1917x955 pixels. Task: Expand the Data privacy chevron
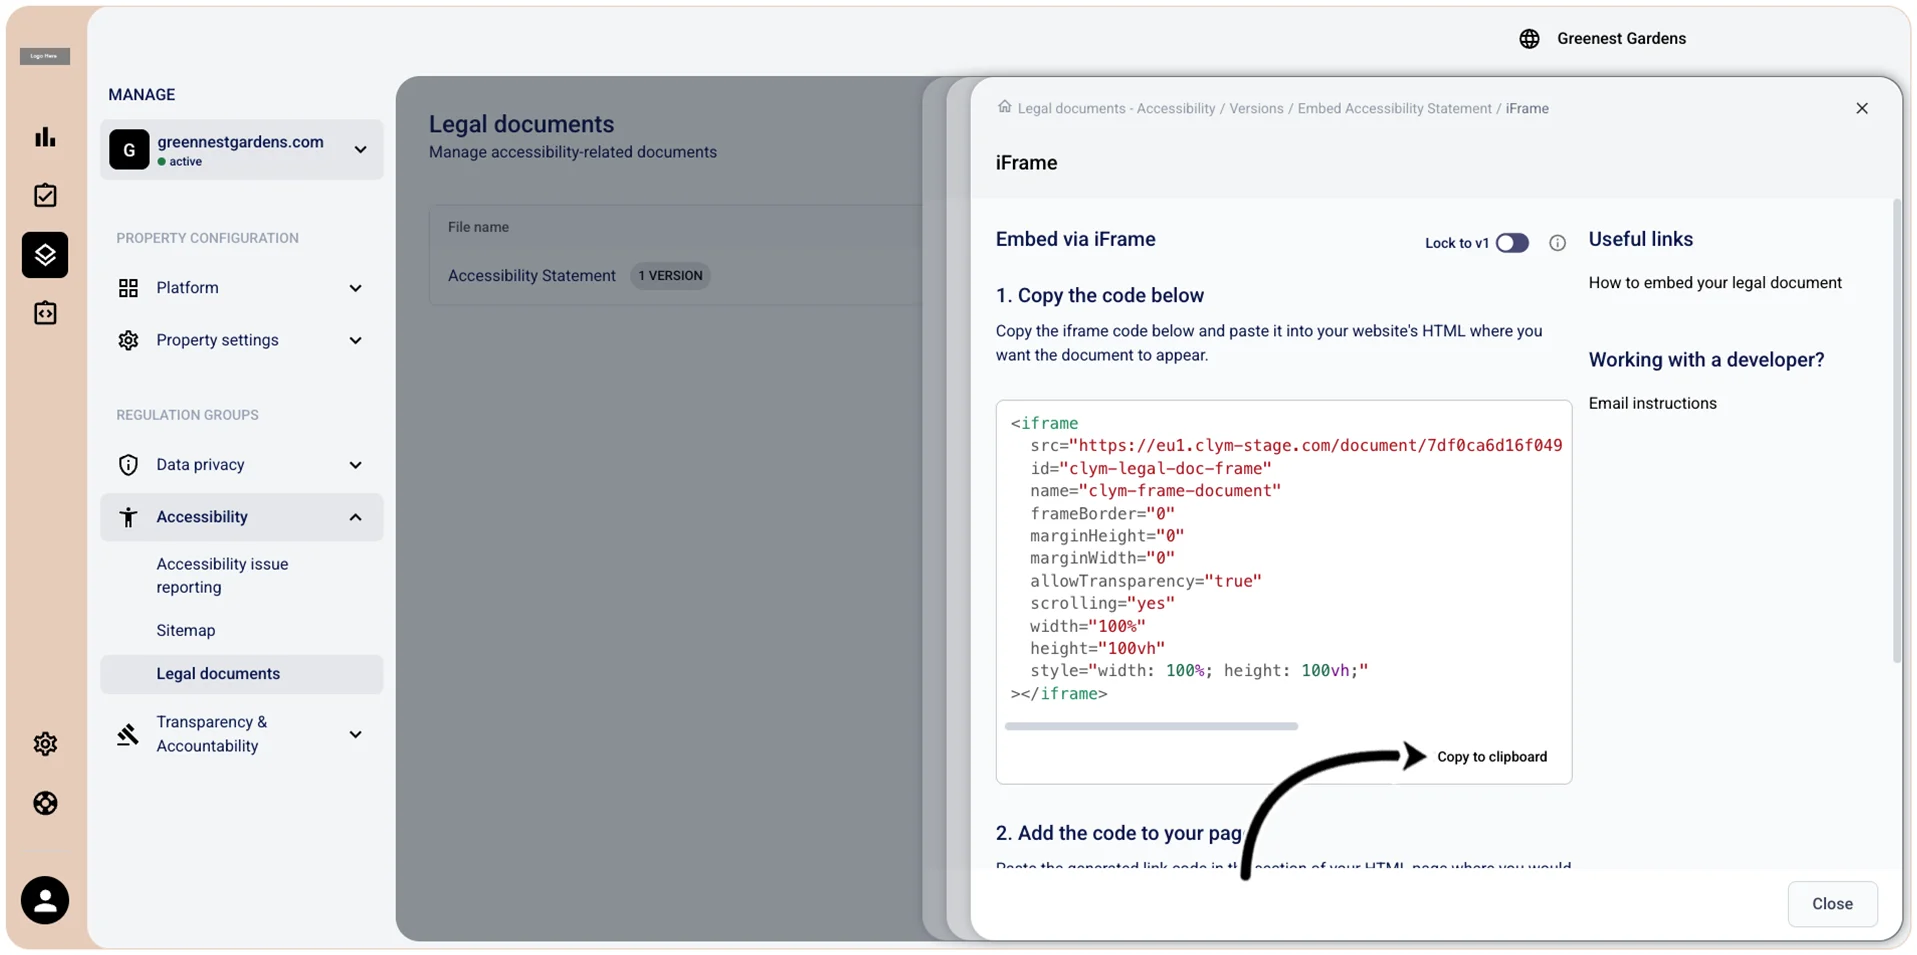click(355, 465)
